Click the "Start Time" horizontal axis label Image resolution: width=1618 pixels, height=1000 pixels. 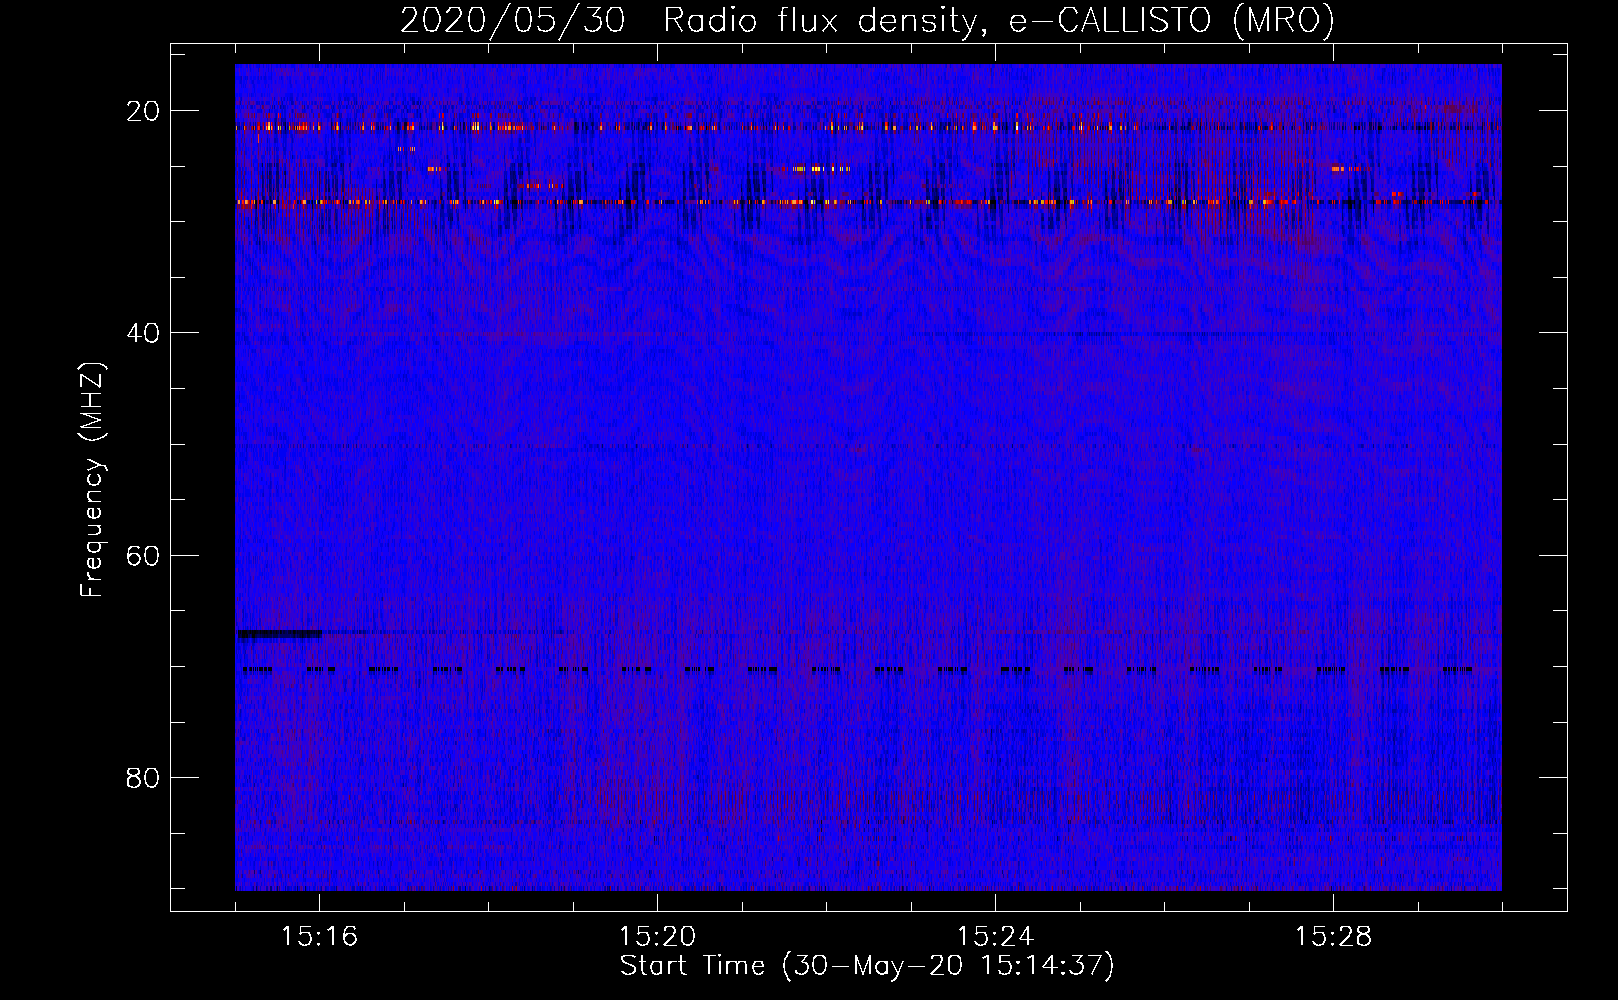(x=866, y=966)
